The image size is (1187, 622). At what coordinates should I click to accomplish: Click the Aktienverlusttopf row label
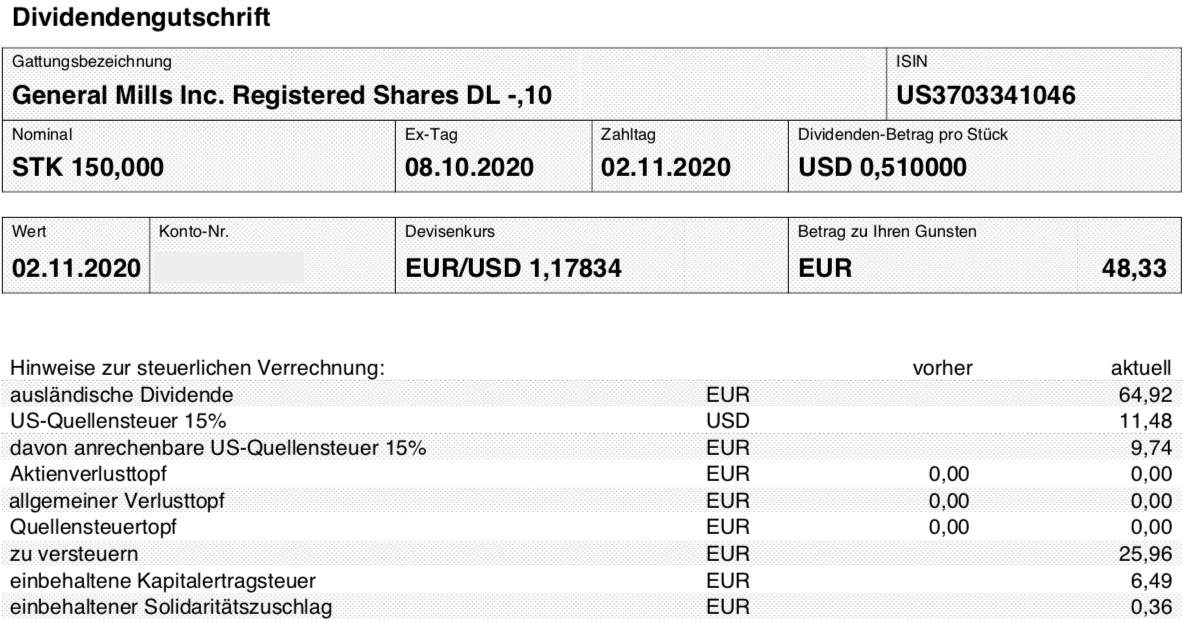tap(88, 474)
